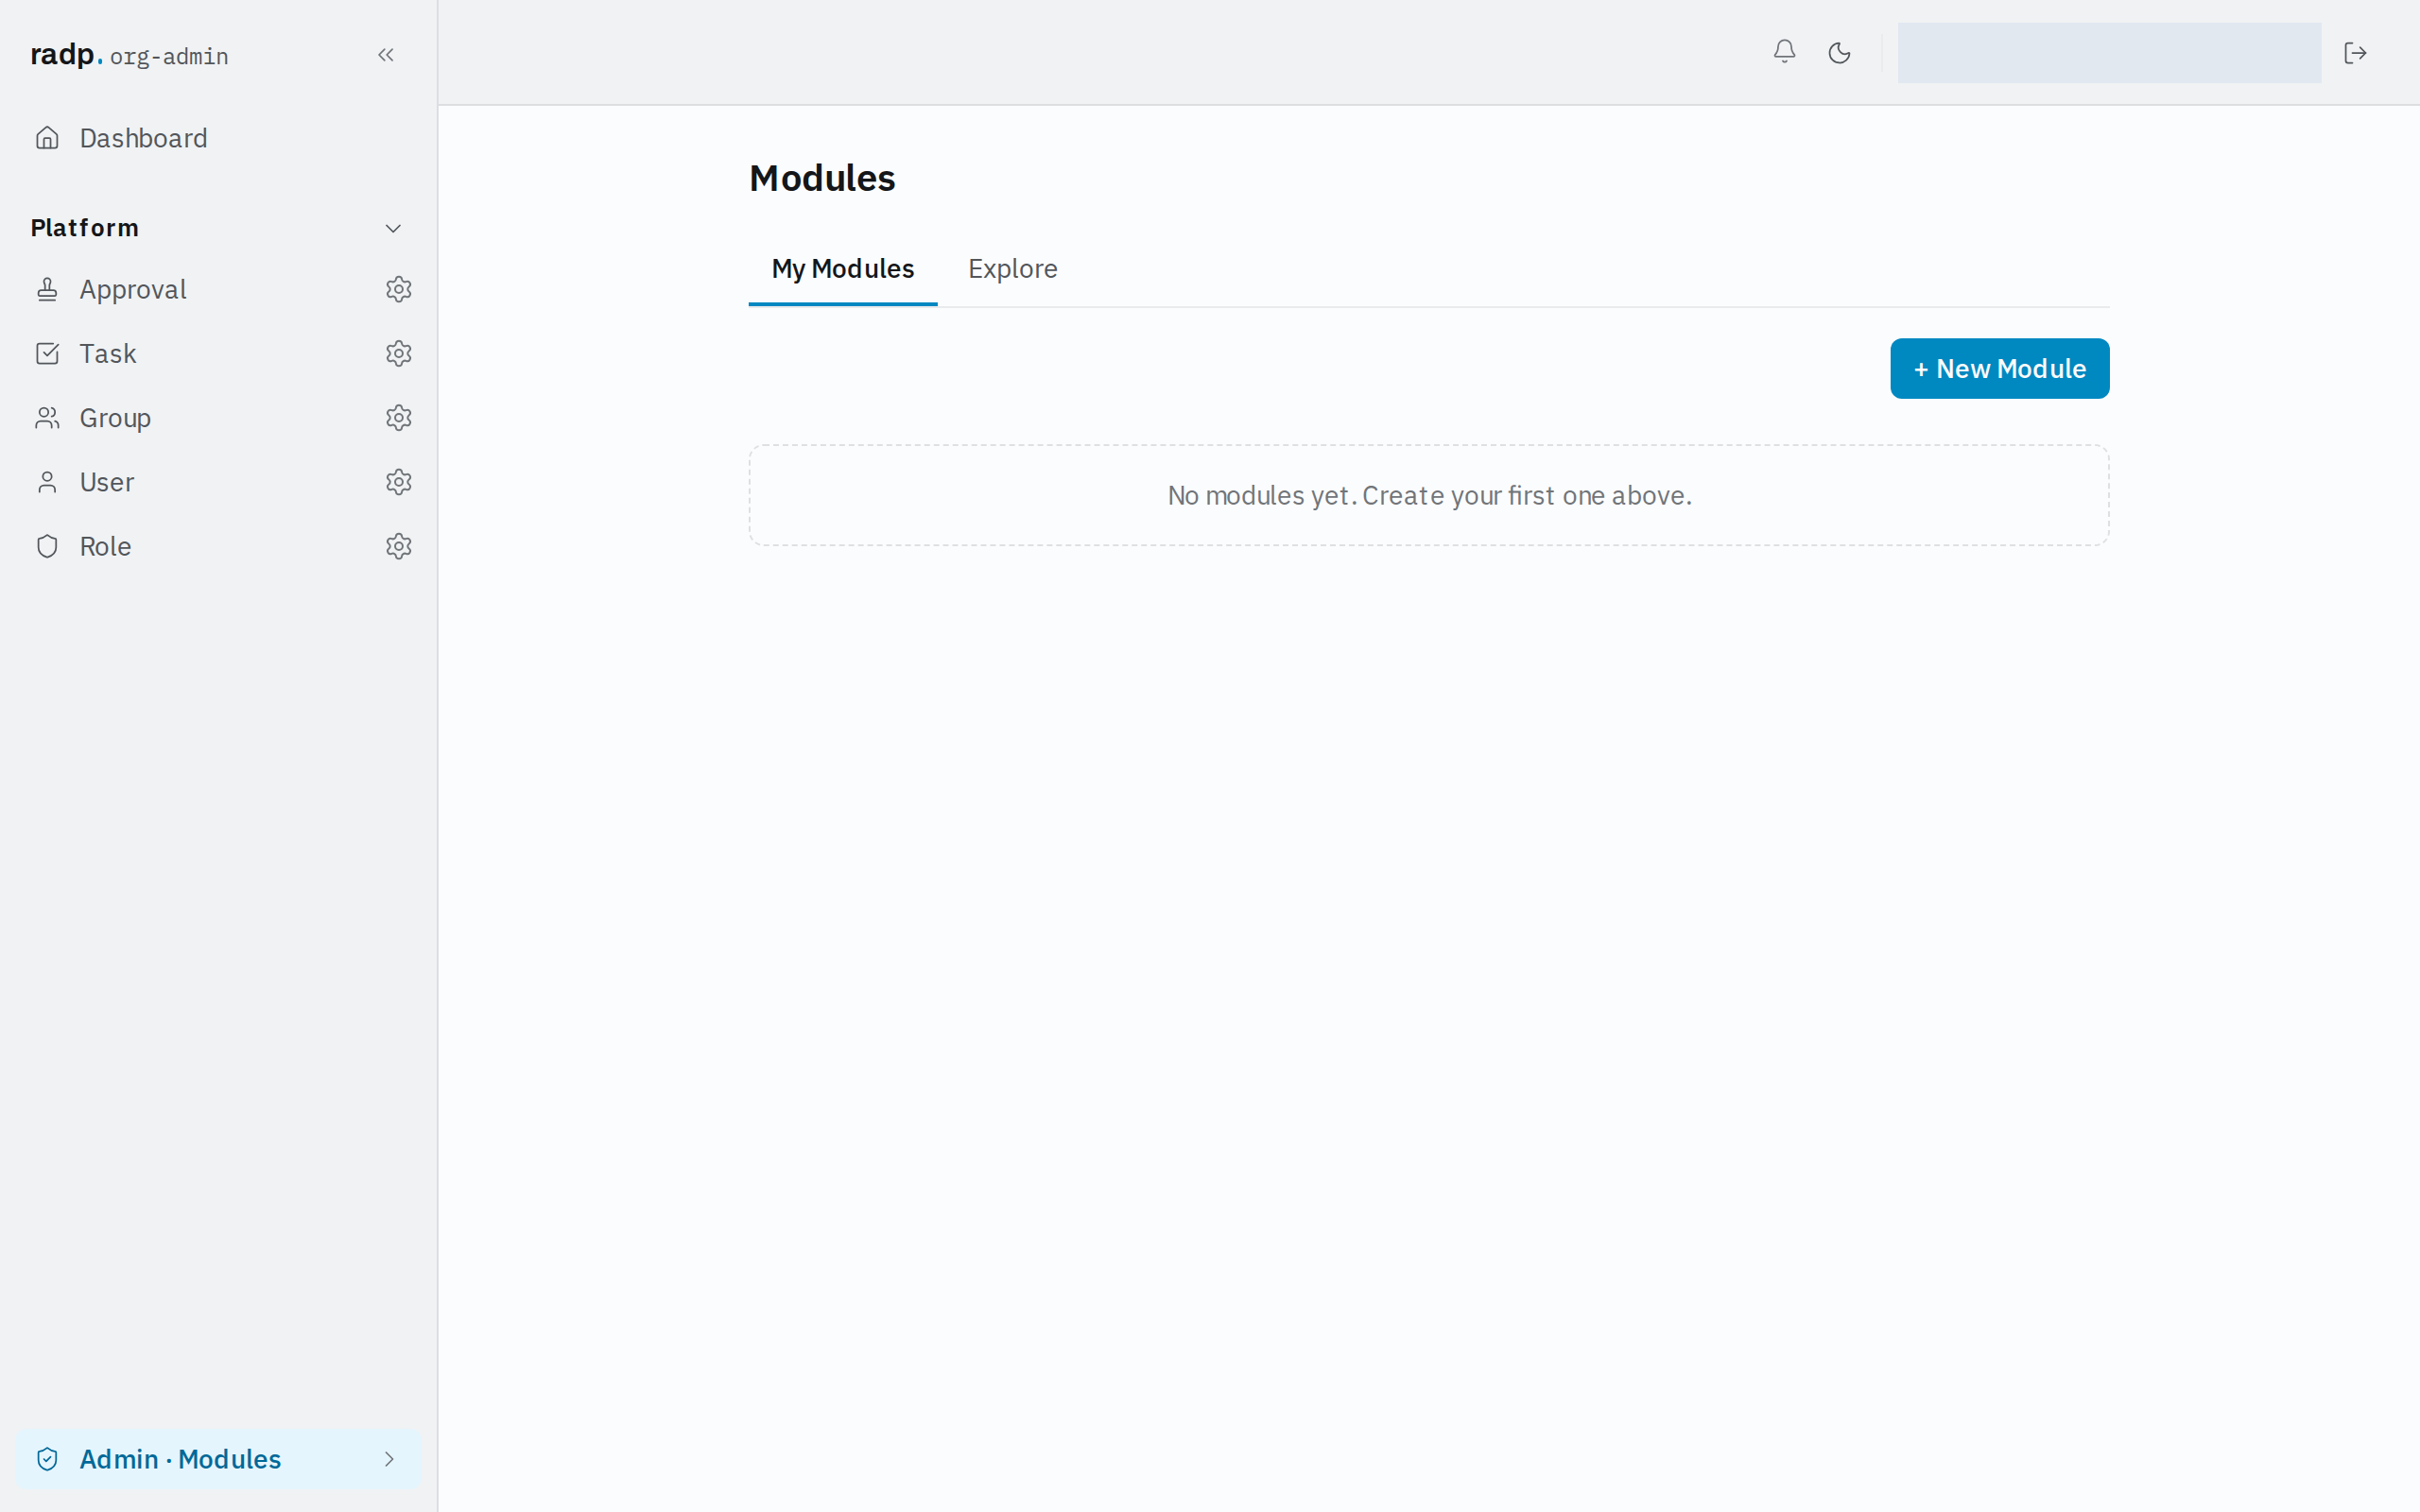Screen dimensions: 2420x1512
Task: Click the "No modules yet" message
Action: [1429, 495]
